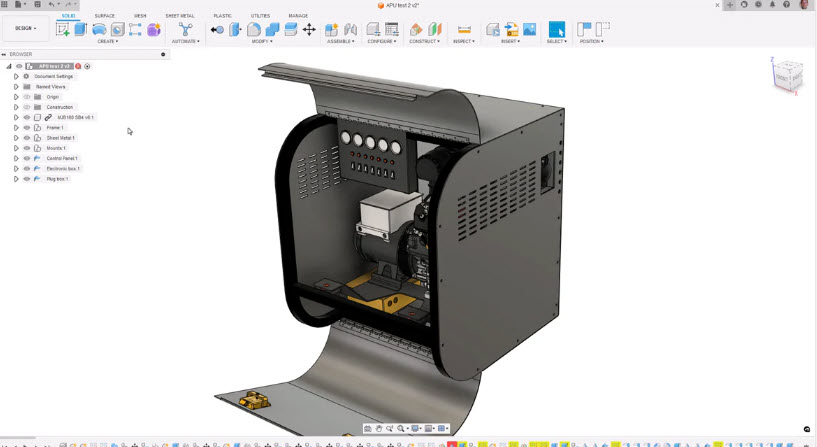Select the Create Sketch tool
Screen dimensions: 817x447
63,29
